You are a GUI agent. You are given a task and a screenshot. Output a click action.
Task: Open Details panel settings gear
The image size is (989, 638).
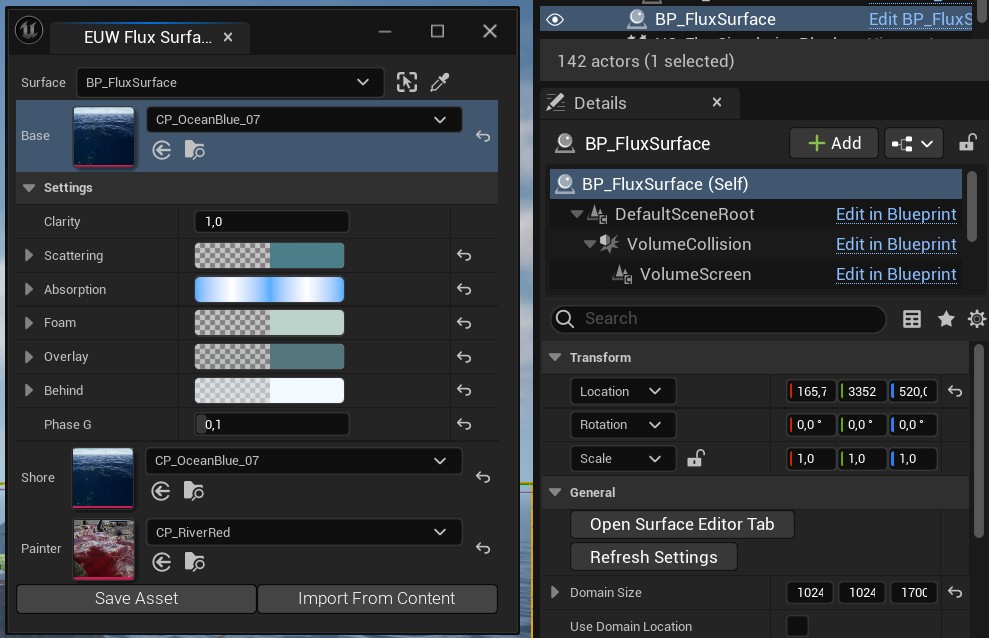click(x=976, y=319)
